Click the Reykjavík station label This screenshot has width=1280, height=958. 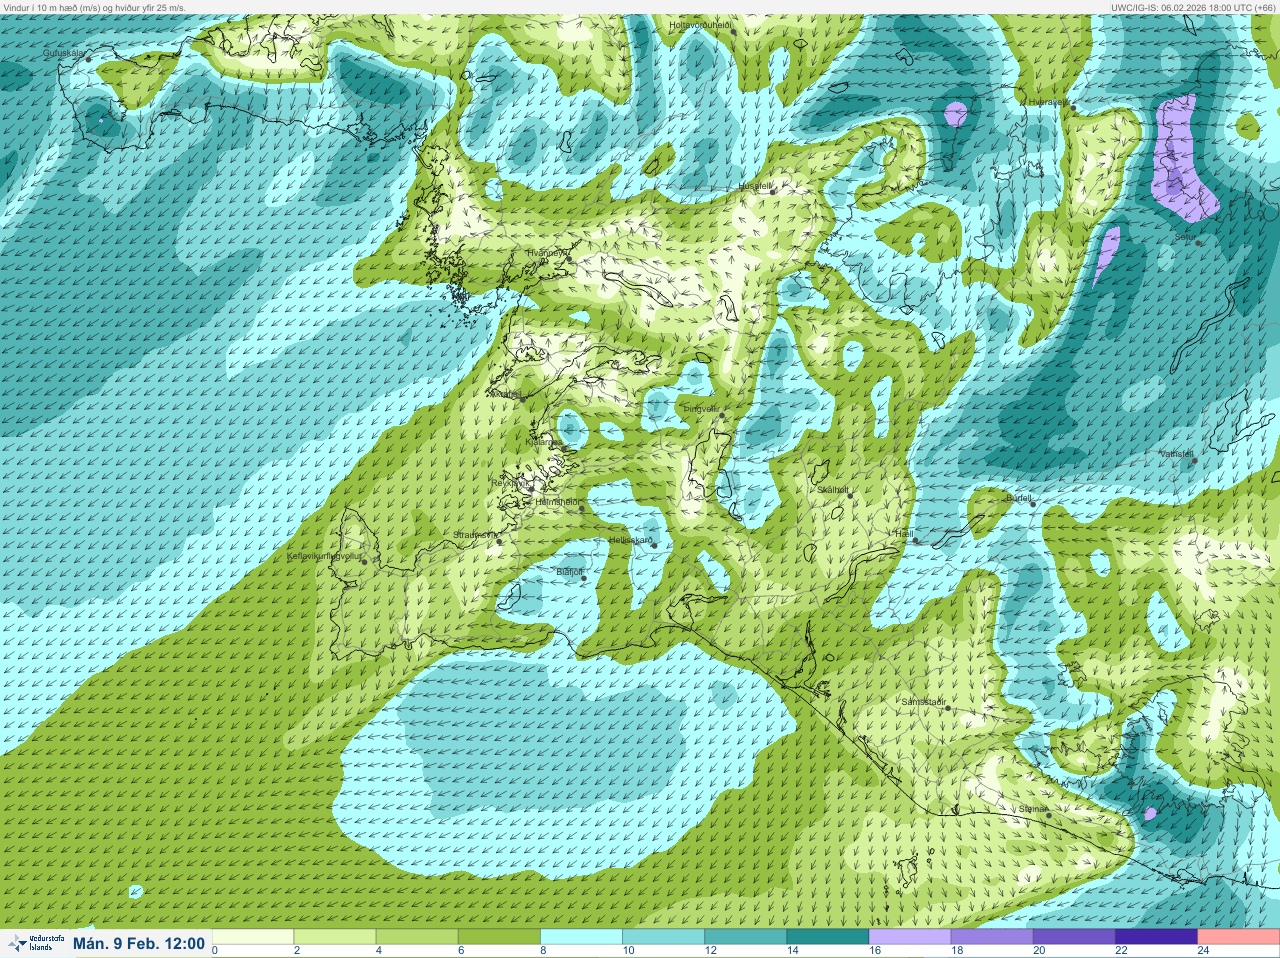(x=508, y=482)
